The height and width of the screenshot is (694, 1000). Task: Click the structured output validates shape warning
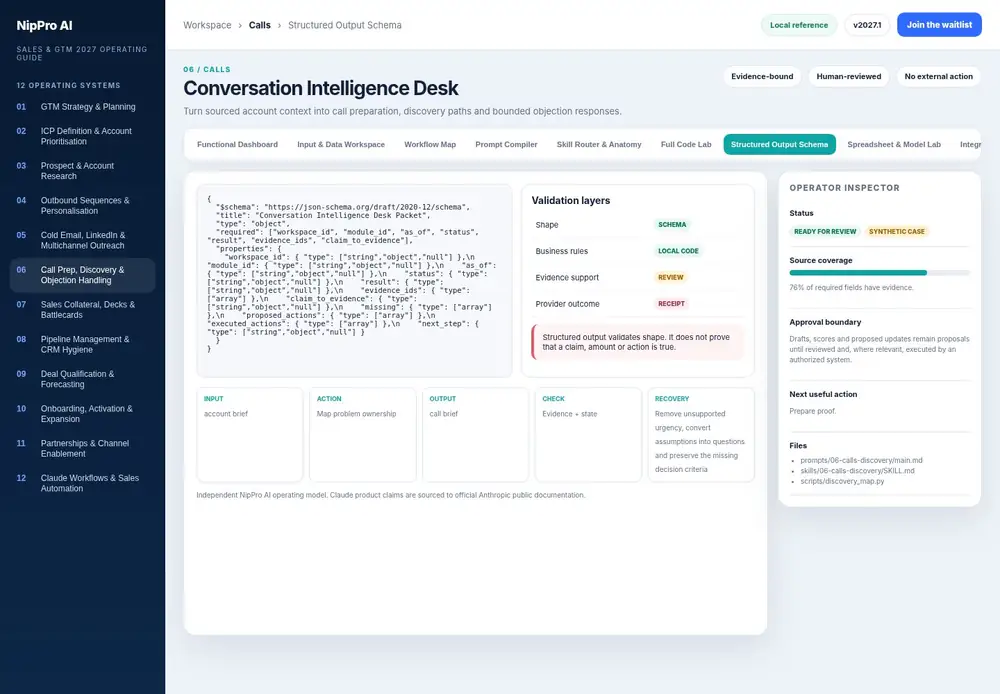[638, 342]
